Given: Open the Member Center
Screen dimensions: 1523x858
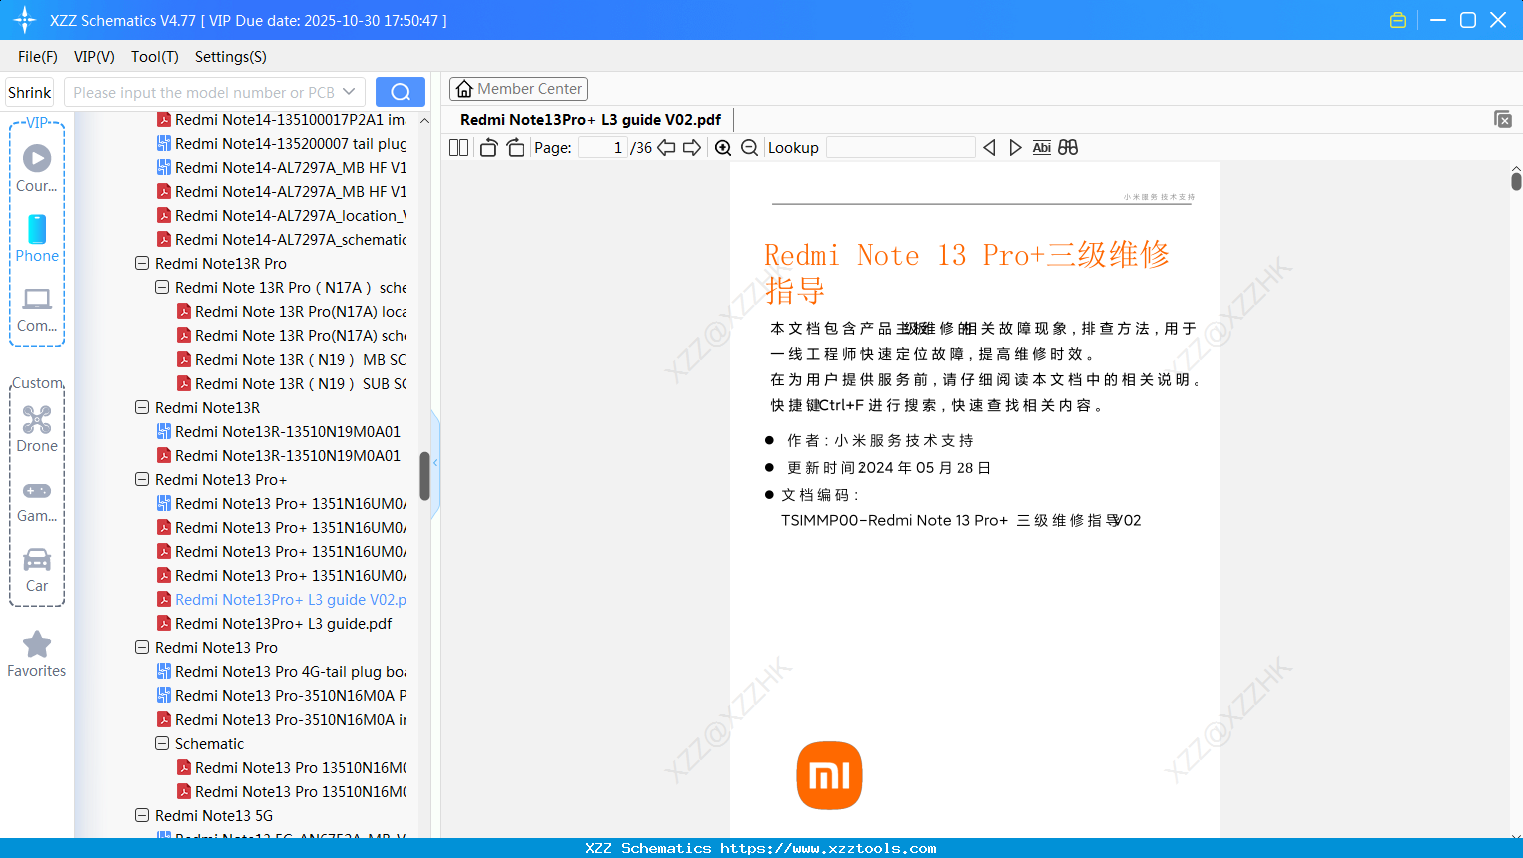Looking at the screenshot, I should click(x=518, y=88).
